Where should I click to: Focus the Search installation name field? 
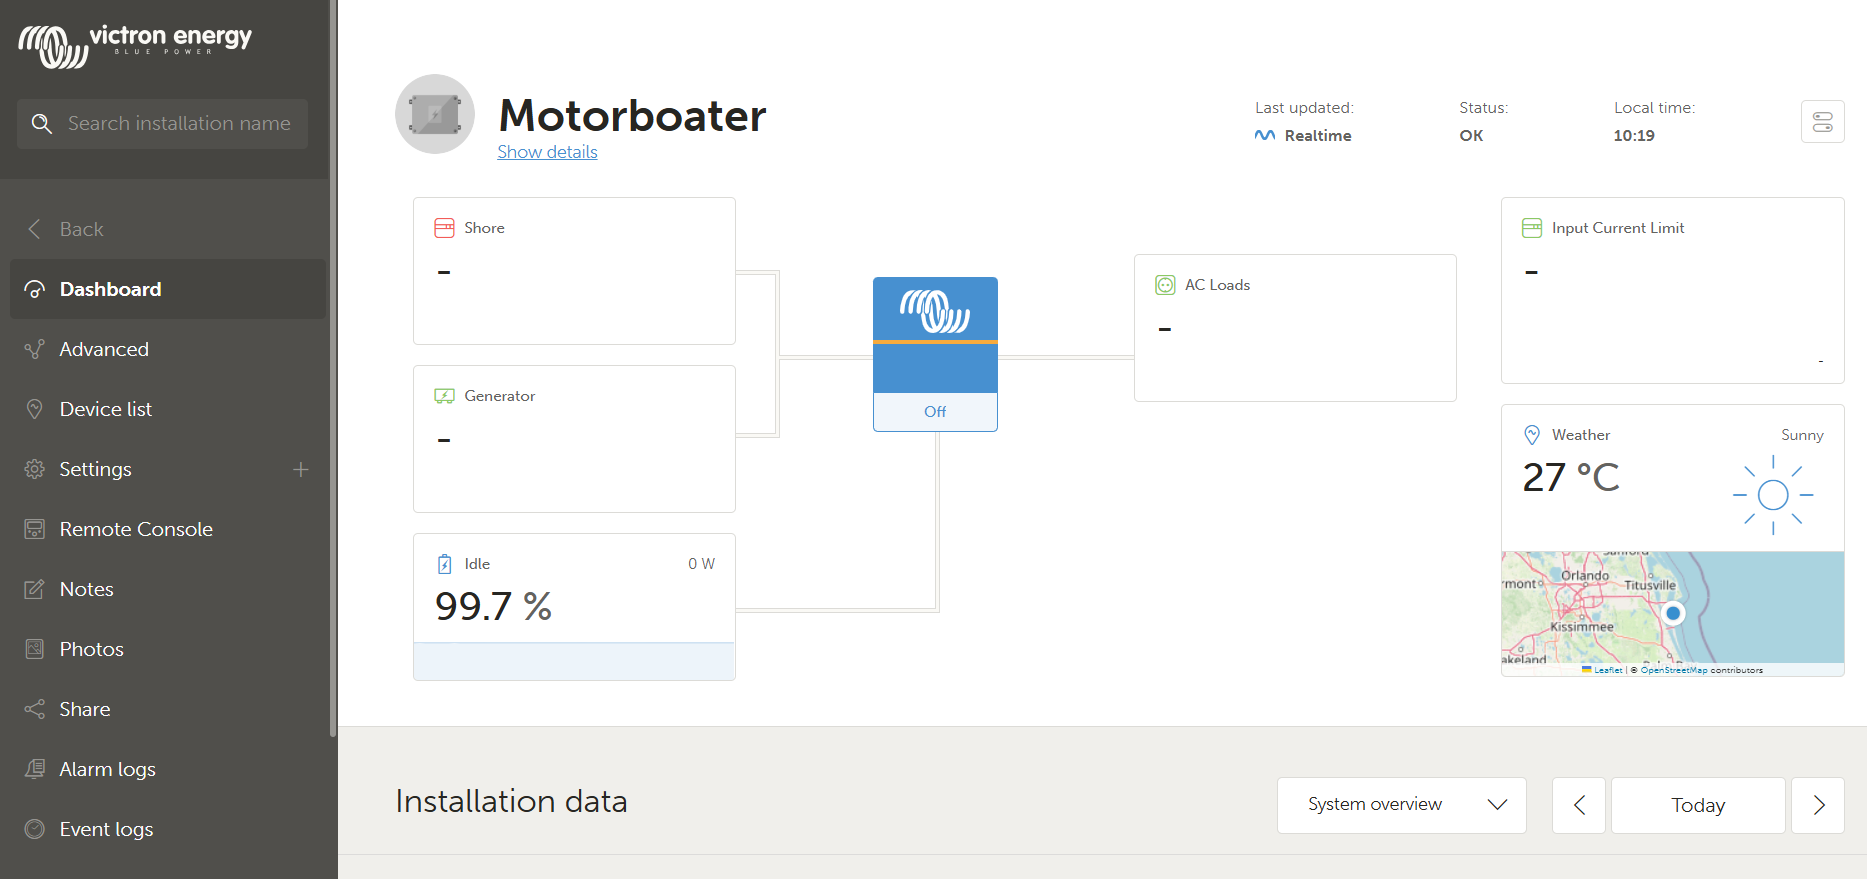179,124
